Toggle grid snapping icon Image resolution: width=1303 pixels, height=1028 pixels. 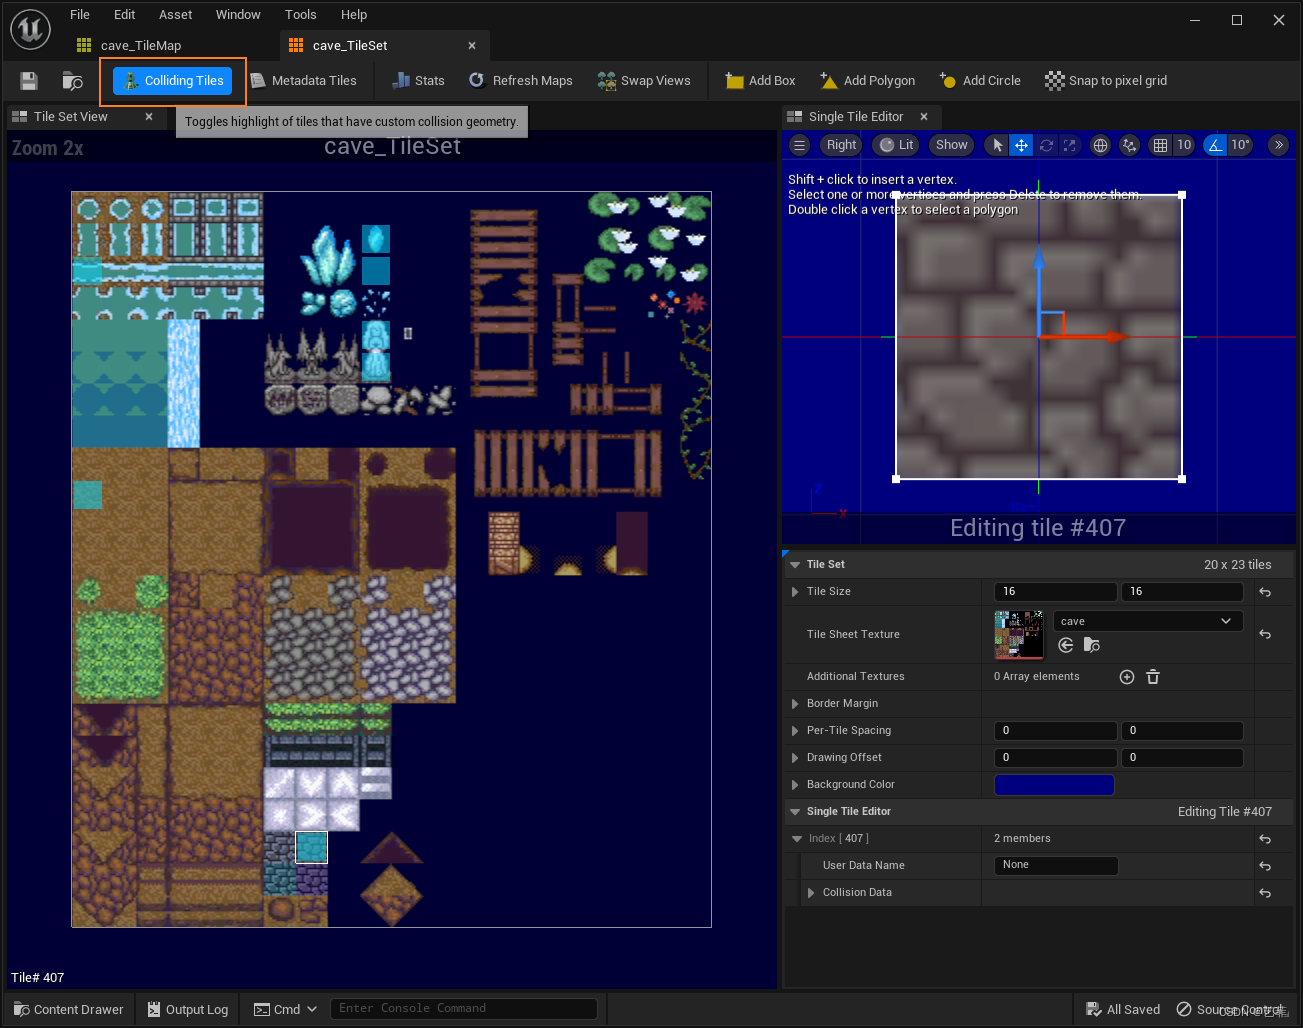1160,145
